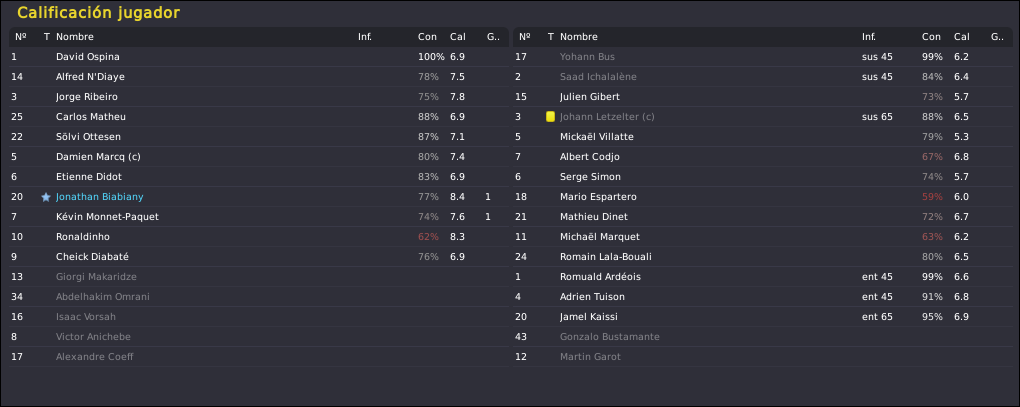Click Ronaldinho's 8.3 rating value

click(457, 237)
